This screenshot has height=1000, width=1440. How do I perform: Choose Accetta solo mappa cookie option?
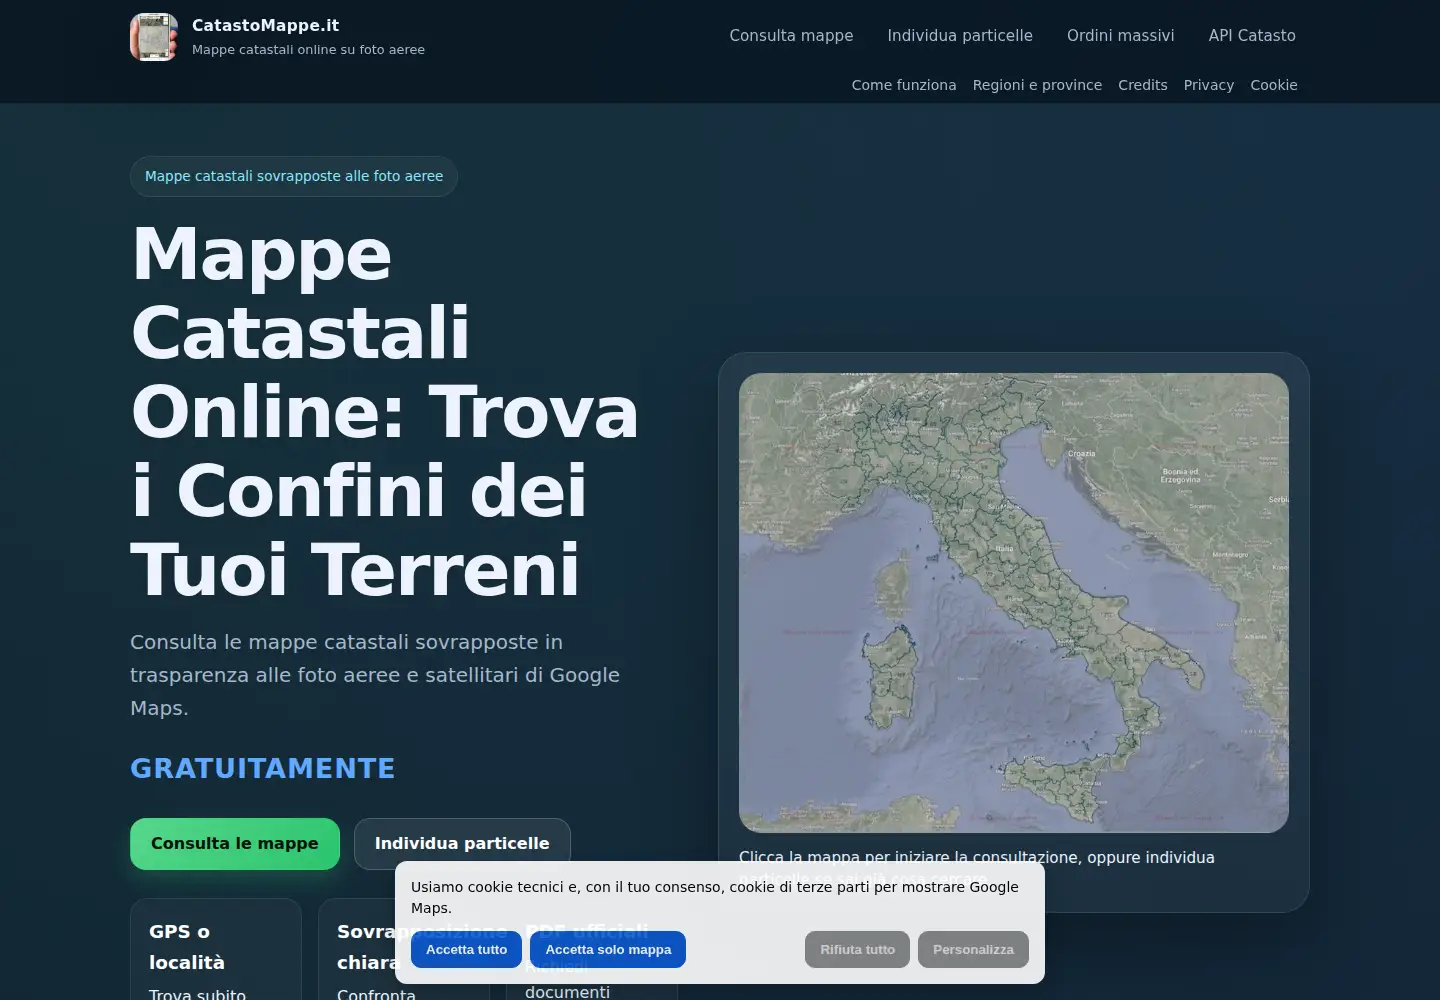coord(608,949)
